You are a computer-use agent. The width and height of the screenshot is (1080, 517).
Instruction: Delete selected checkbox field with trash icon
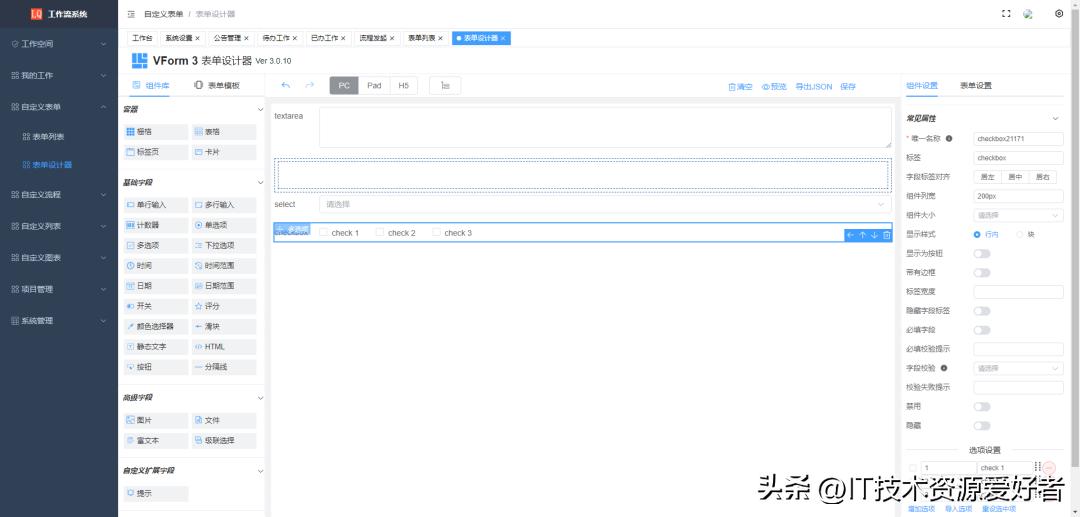(x=886, y=235)
